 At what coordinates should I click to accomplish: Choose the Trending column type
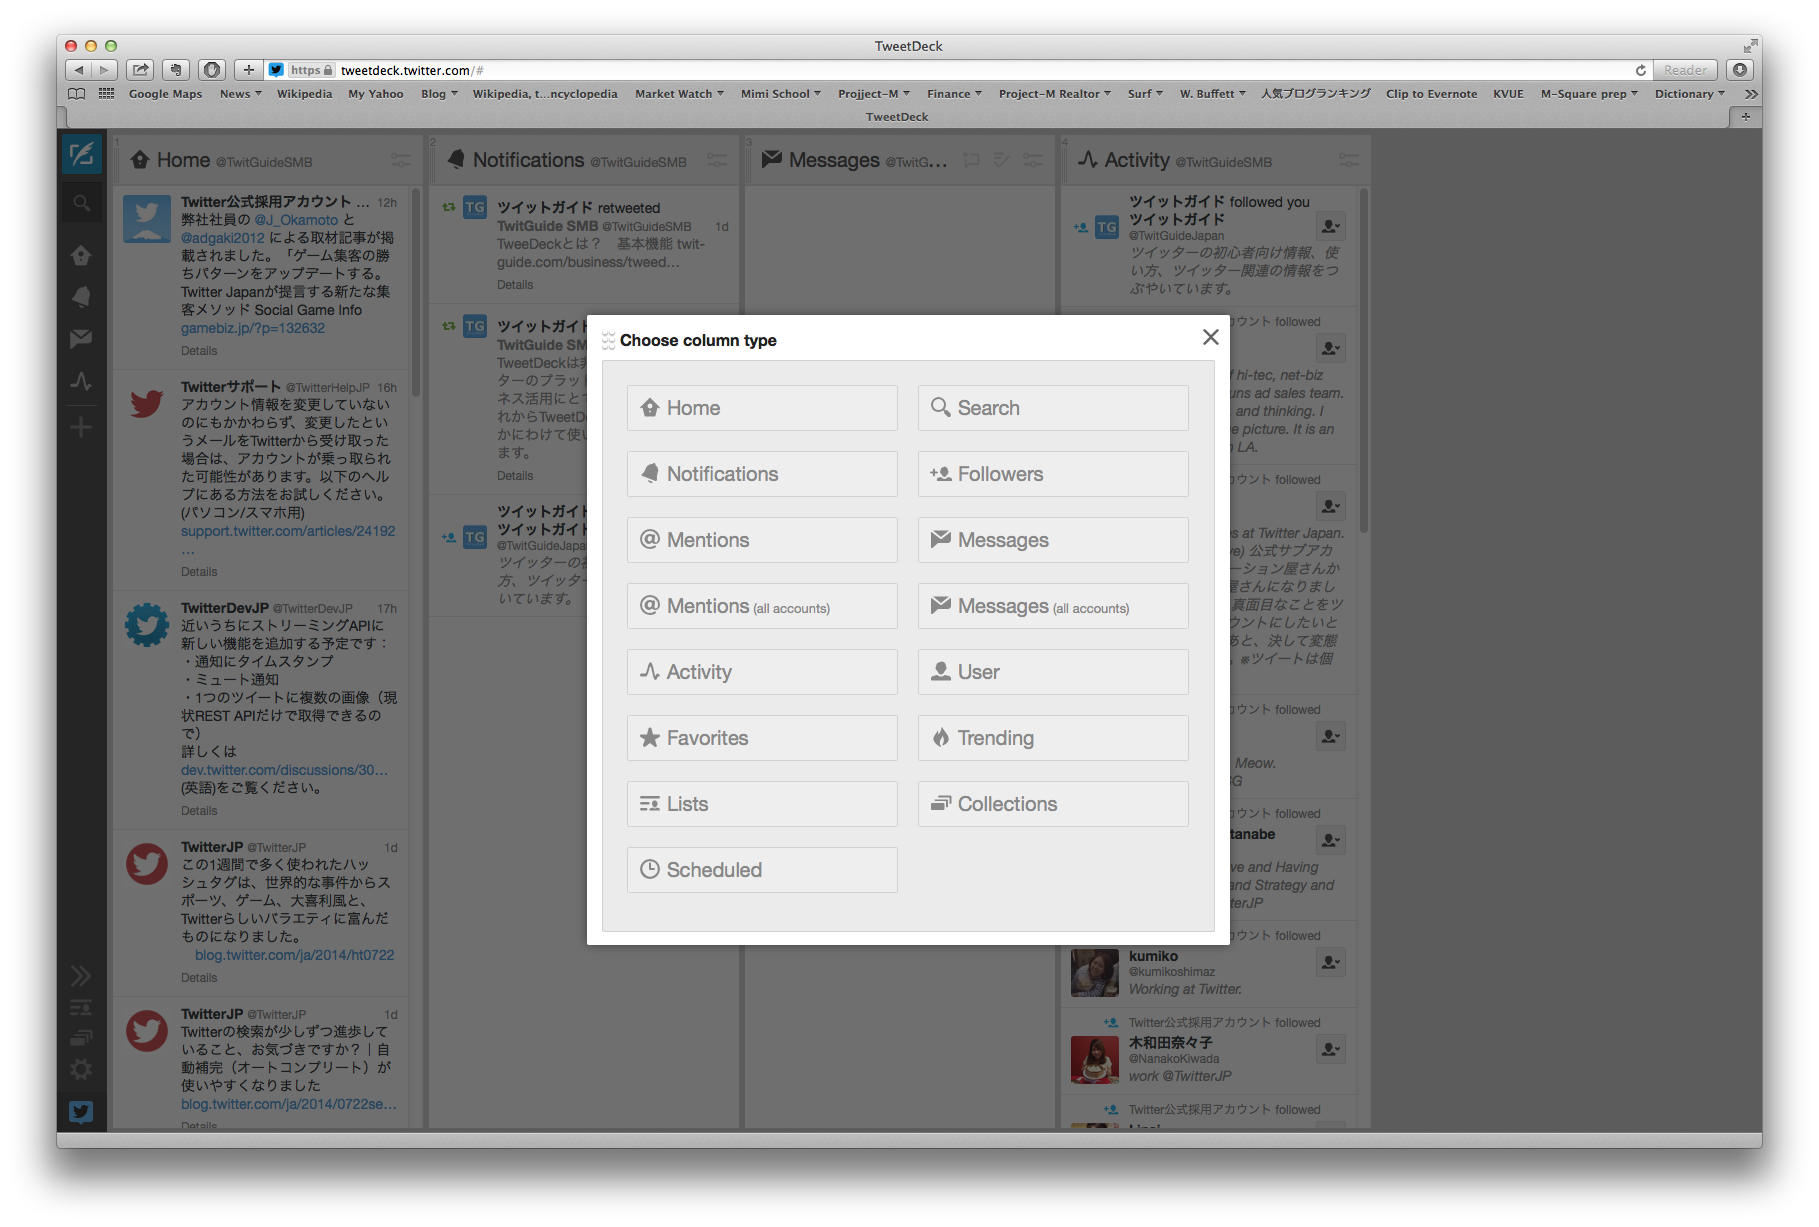(1053, 738)
